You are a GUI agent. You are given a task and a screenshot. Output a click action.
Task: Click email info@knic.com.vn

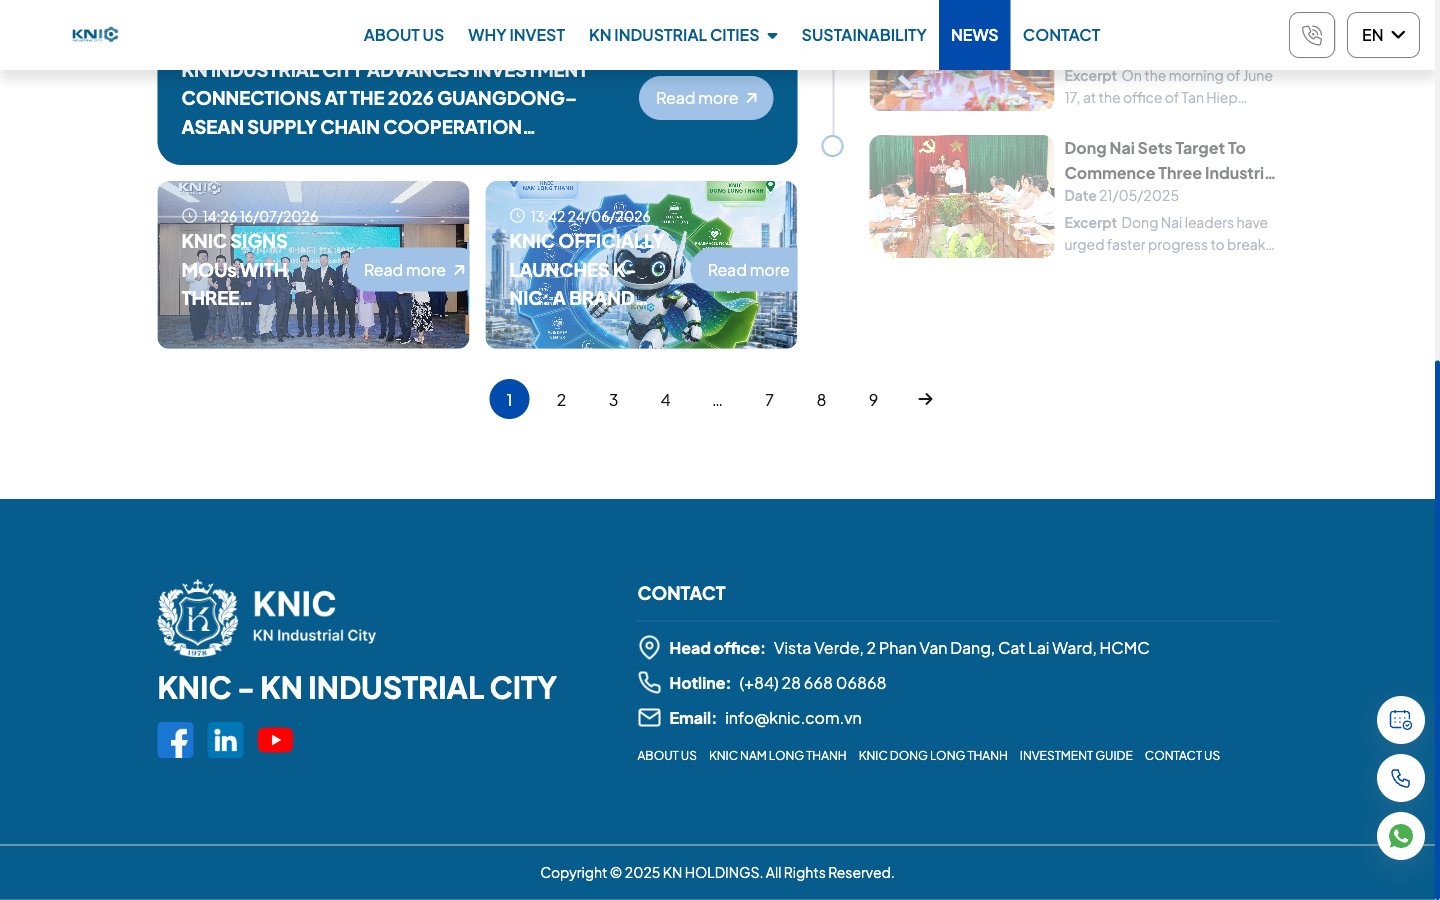point(793,718)
